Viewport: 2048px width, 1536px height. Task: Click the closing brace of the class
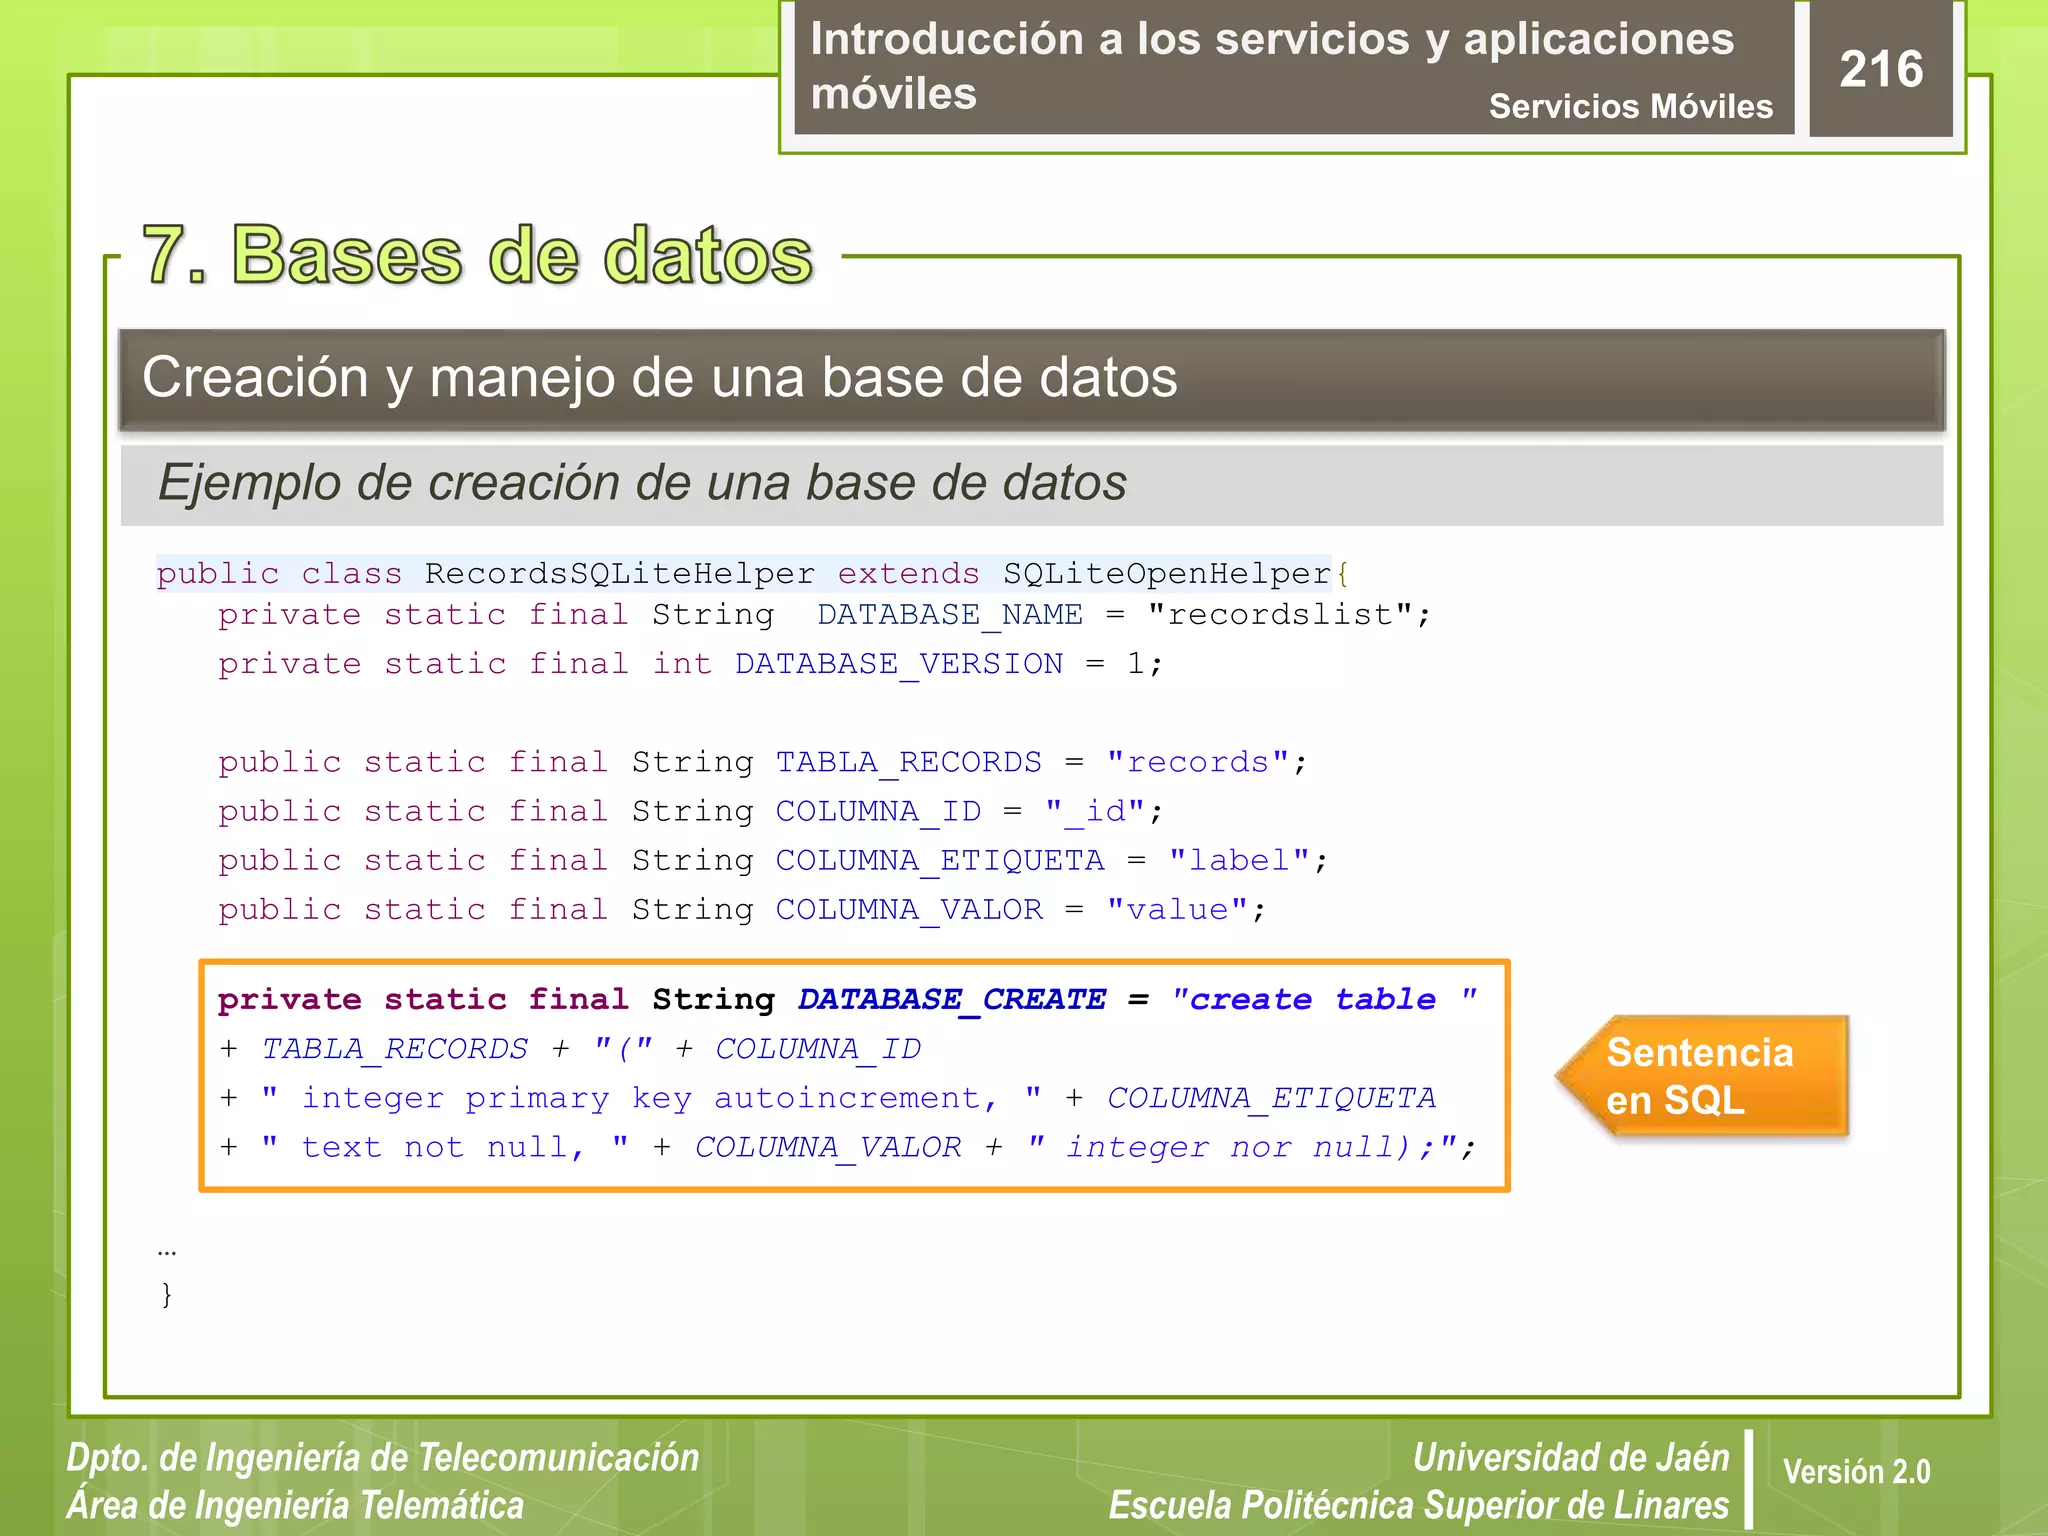tap(166, 1295)
